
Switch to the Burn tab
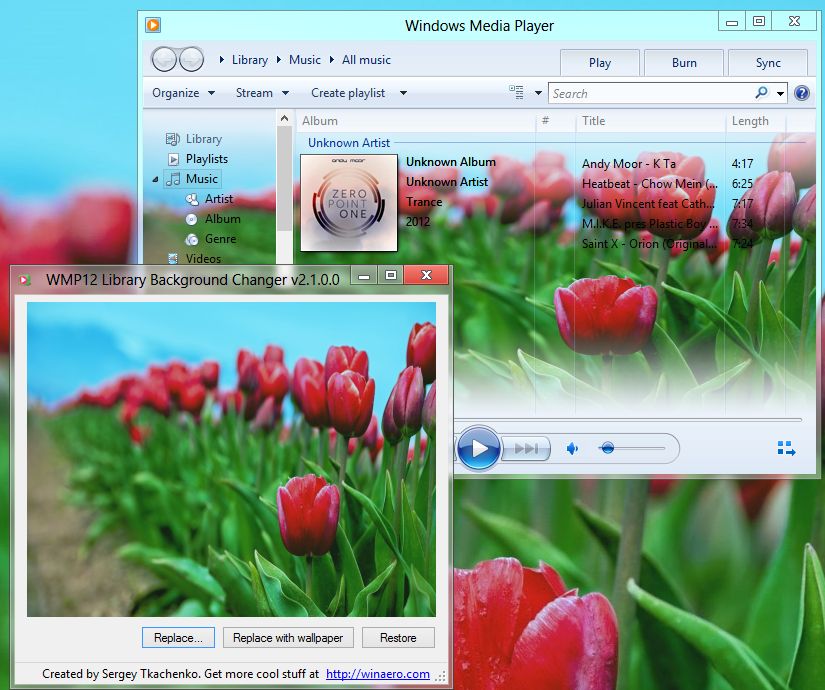click(684, 63)
